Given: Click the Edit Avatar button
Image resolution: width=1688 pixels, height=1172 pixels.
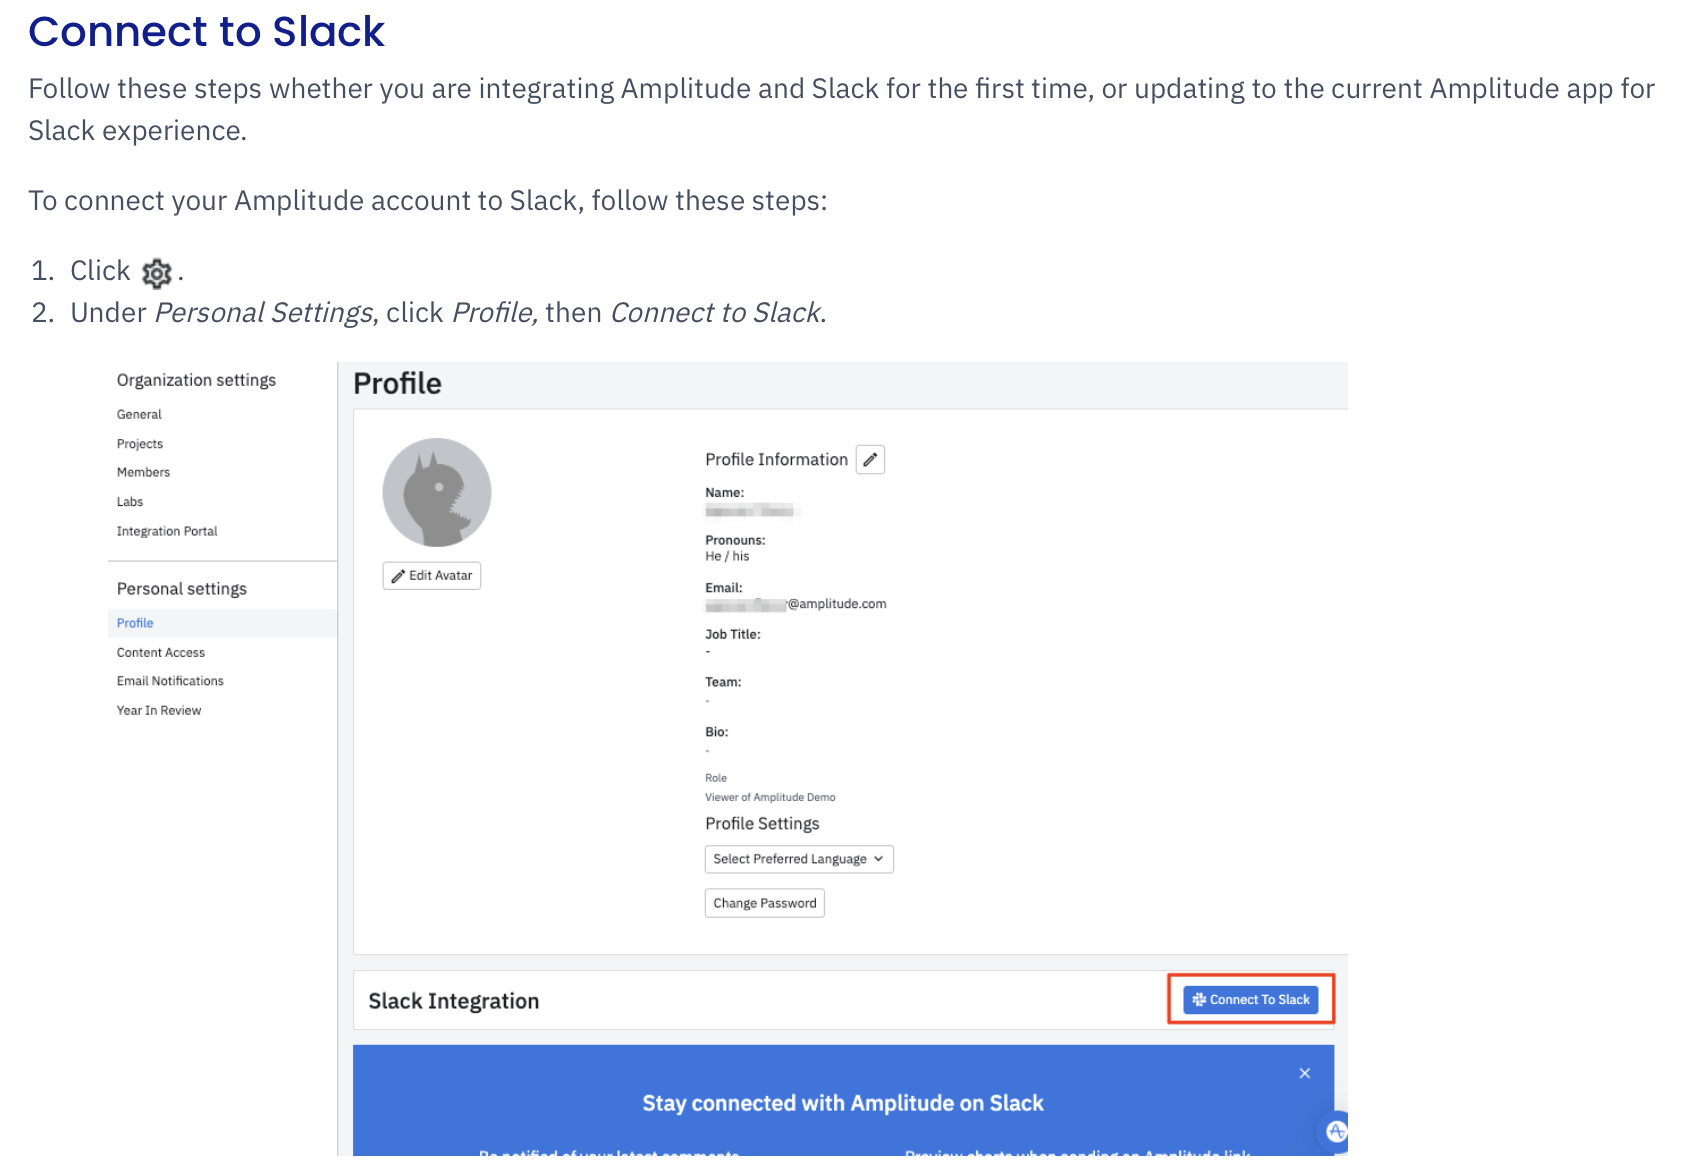Looking at the screenshot, I should point(432,576).
